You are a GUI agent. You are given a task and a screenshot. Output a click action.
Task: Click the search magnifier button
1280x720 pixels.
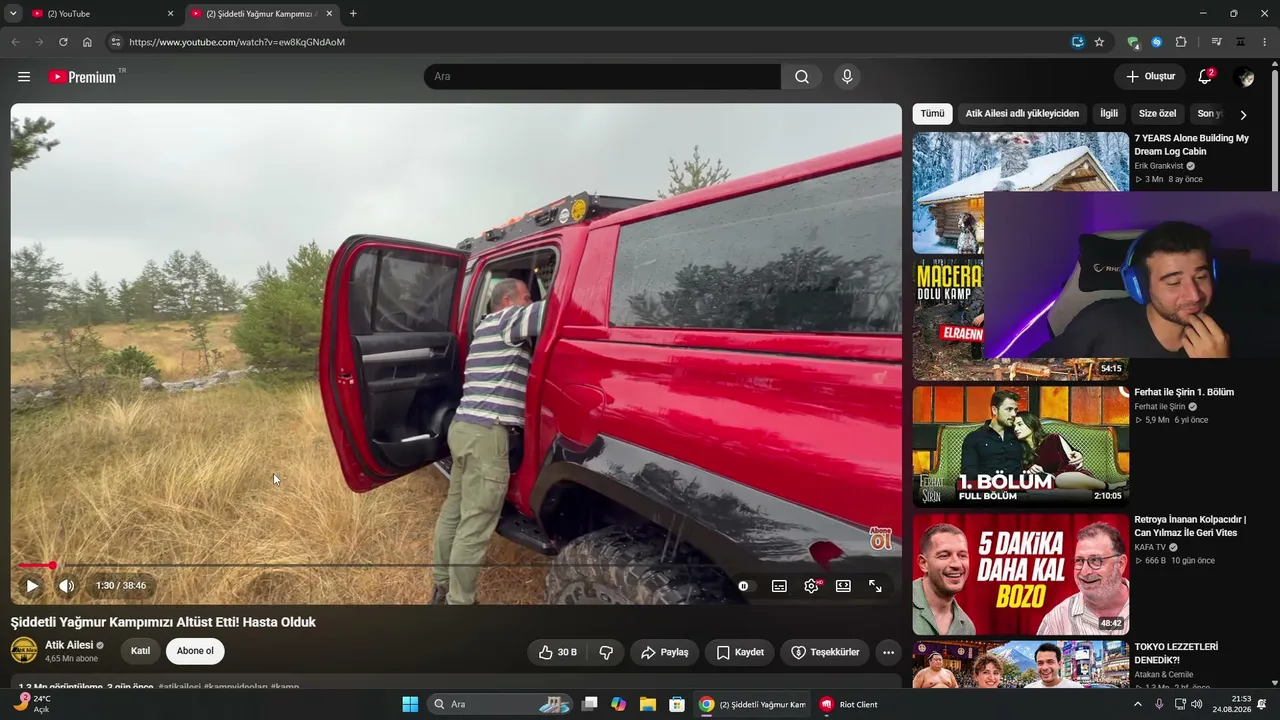802,77
